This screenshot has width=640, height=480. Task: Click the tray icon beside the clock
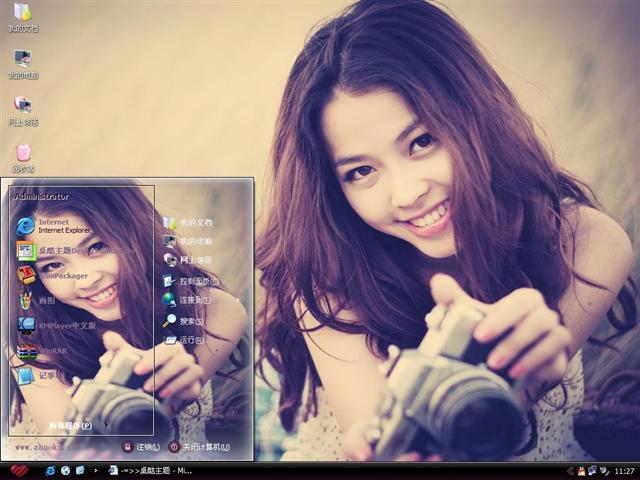604,471
